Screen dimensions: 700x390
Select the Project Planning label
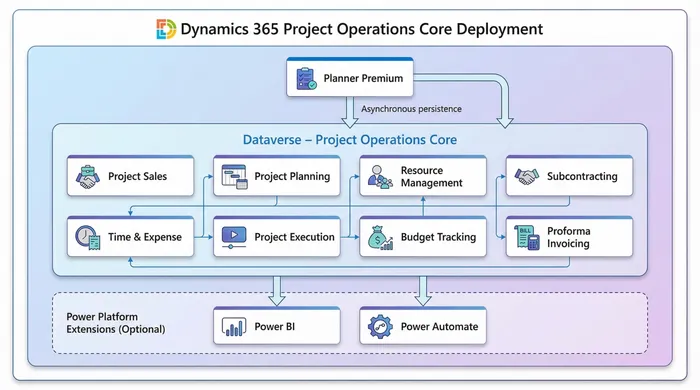click(x=292, y=176)
